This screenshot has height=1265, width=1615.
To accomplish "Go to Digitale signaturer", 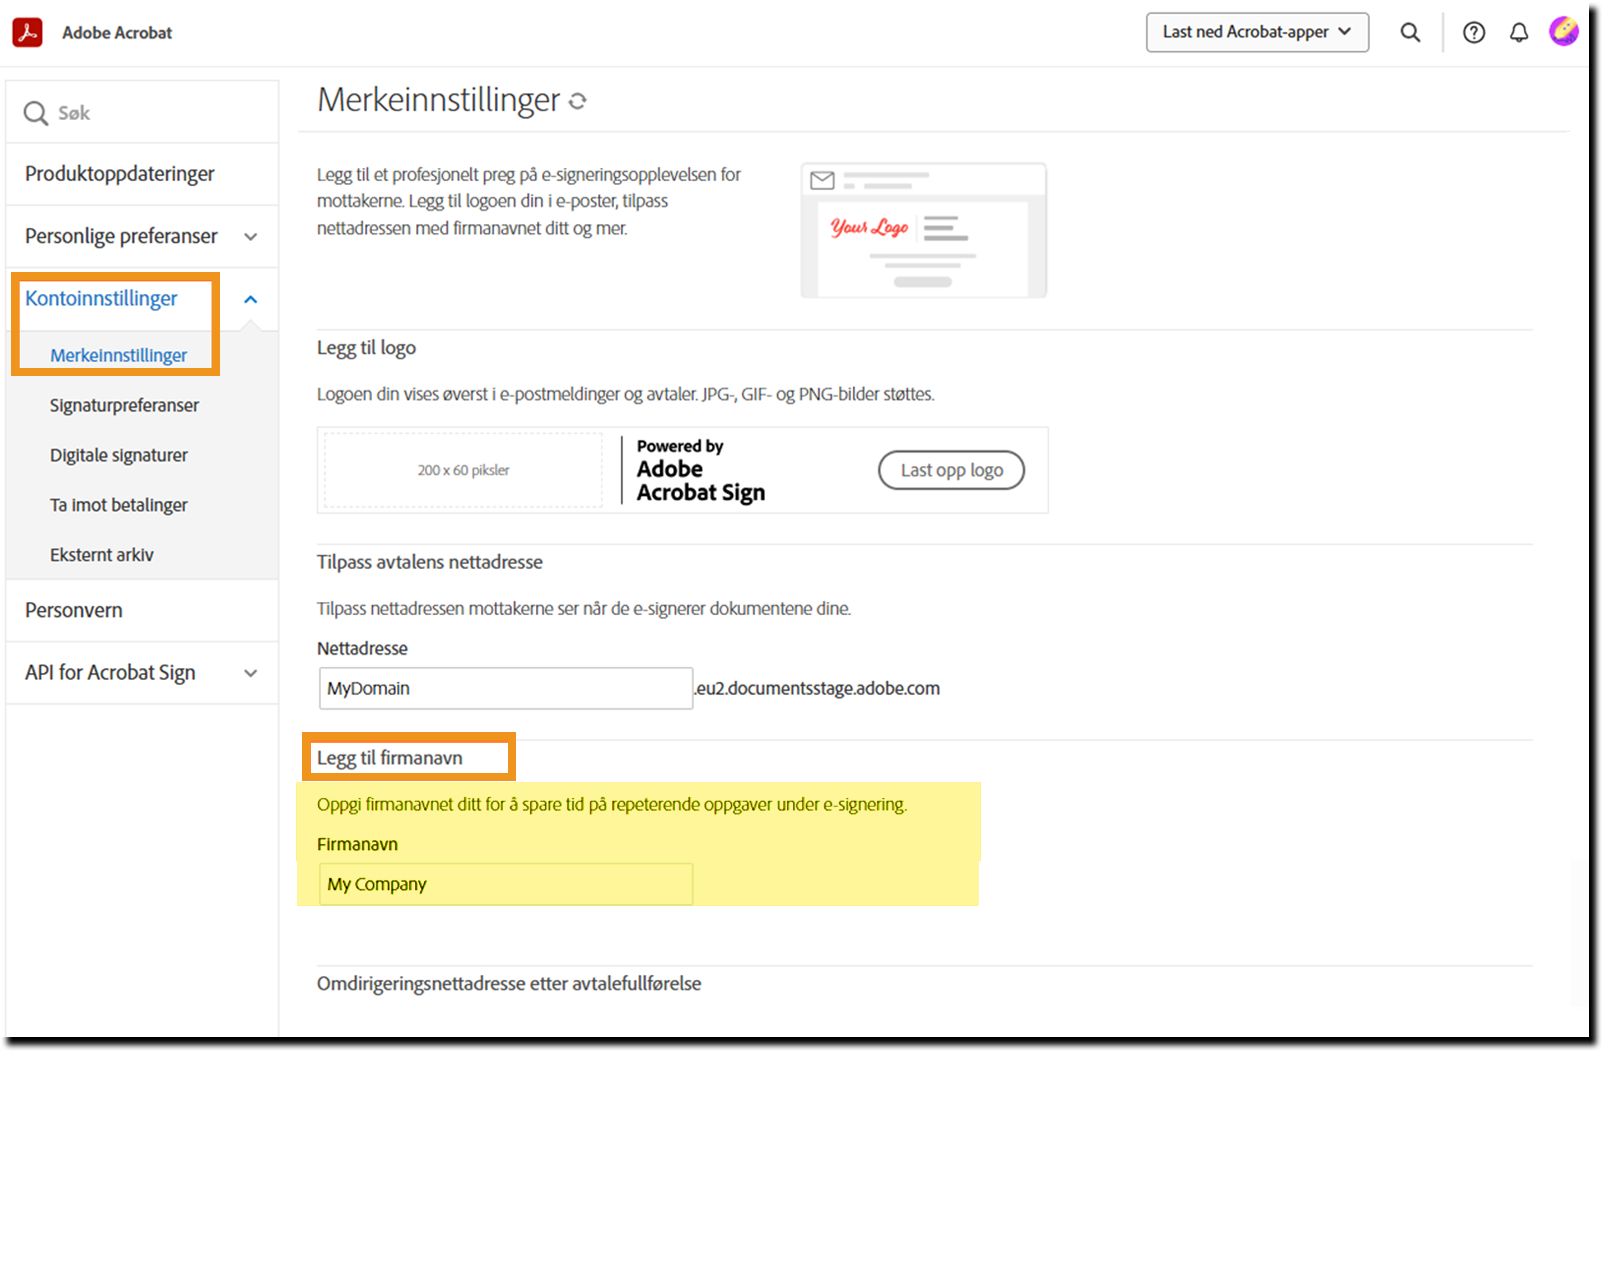I will pos(119,455).
